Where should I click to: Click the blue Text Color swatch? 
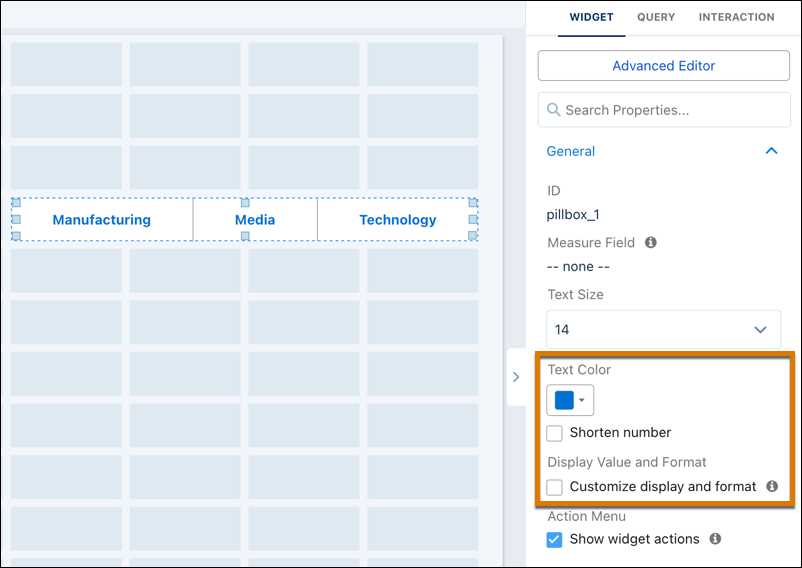click(x=564, y=400)
